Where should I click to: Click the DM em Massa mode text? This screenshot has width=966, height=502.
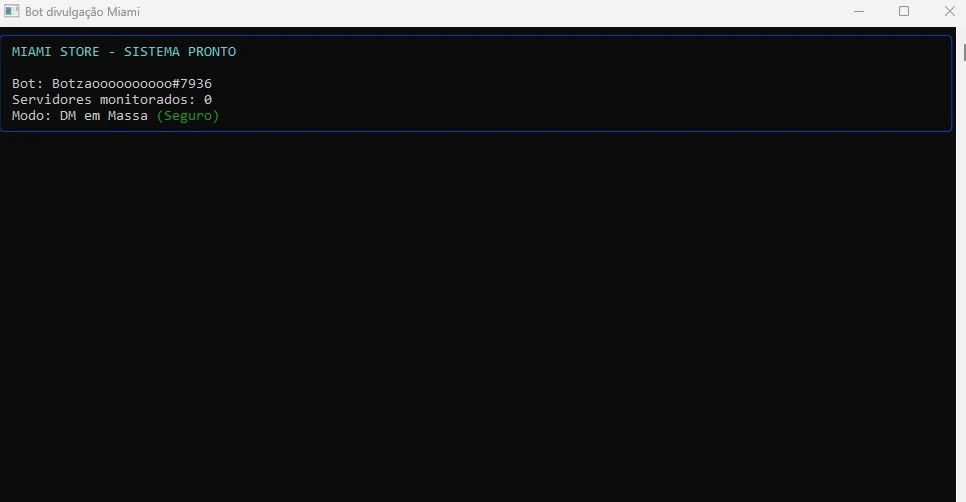click(x=104, y=116)
